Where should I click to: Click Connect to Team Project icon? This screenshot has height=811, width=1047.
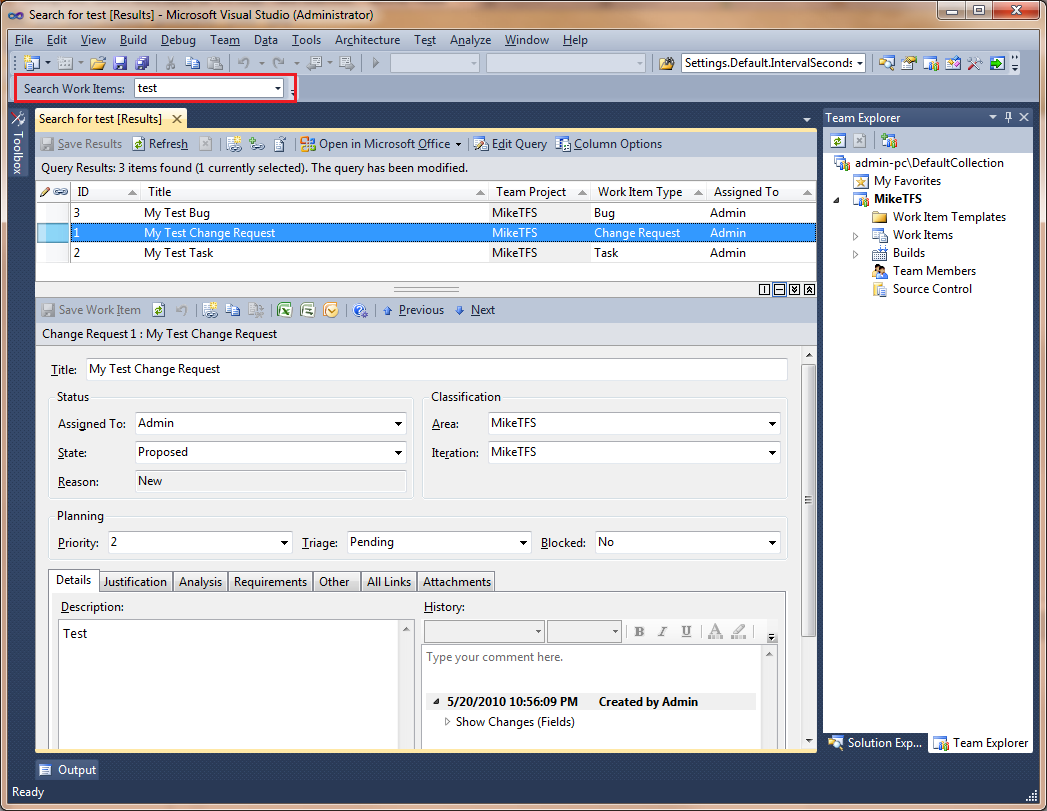[889, 141]
